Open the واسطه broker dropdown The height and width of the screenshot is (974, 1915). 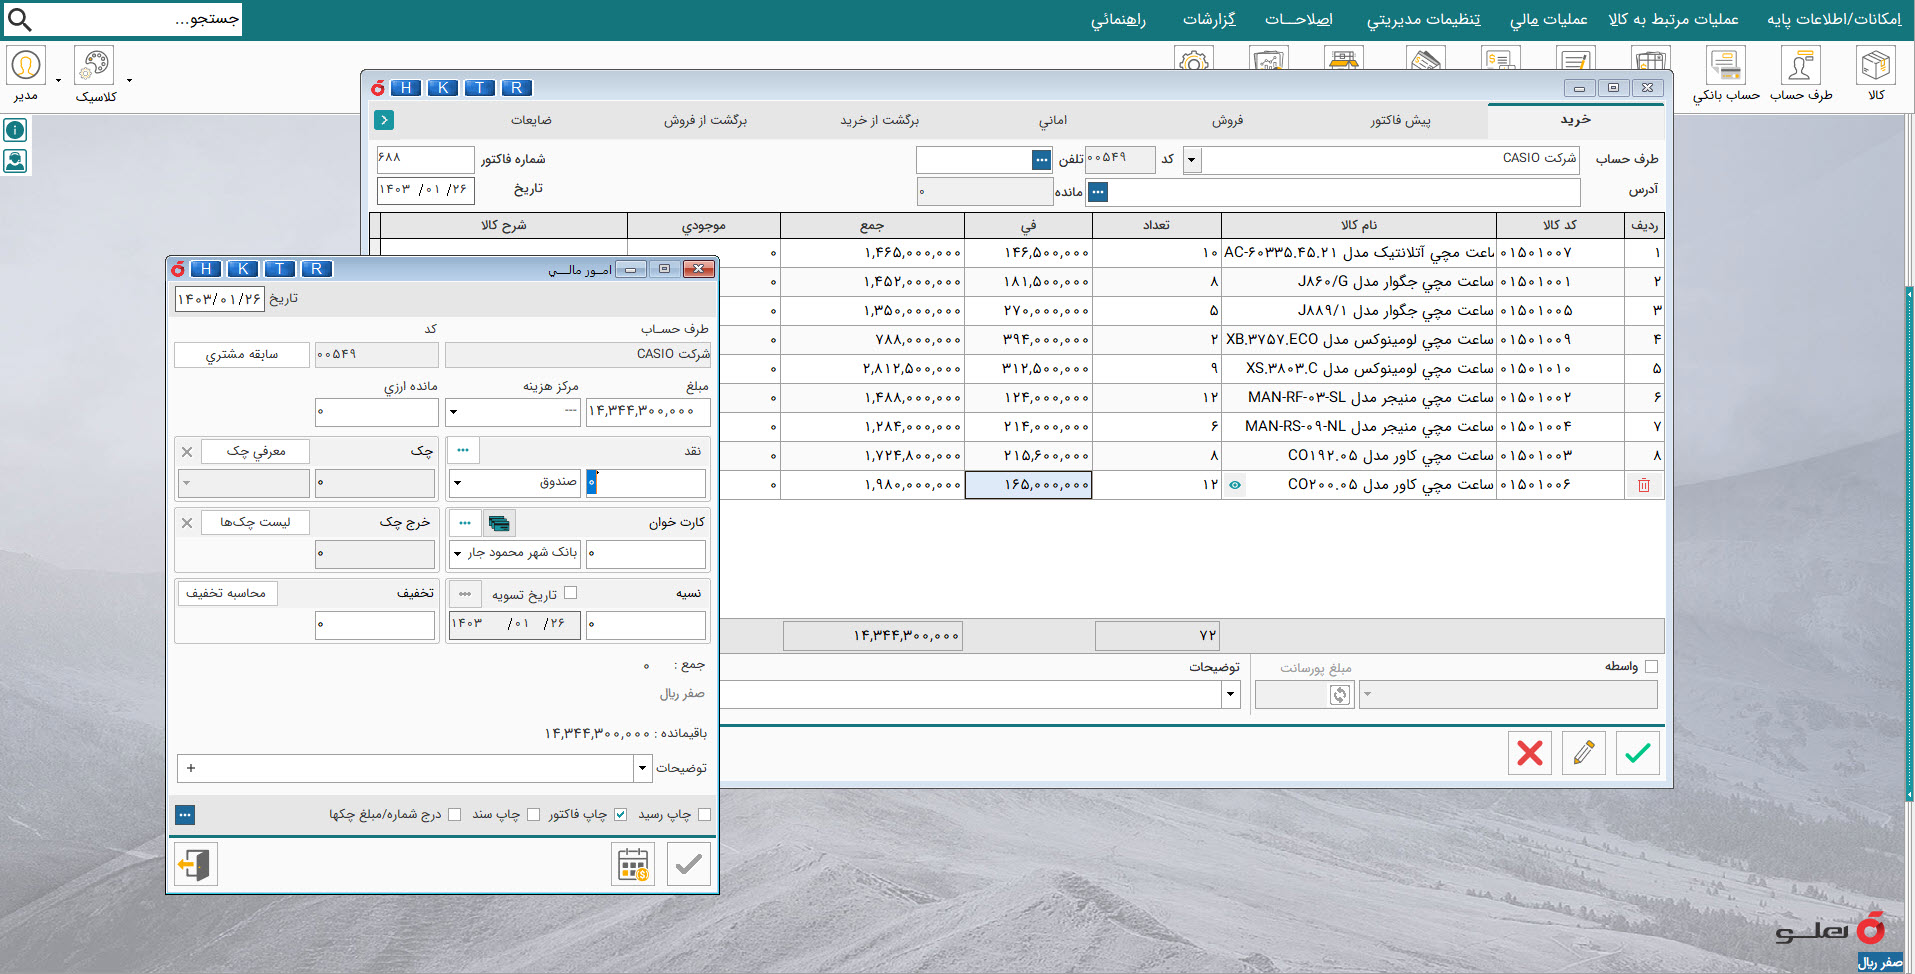1368,695
